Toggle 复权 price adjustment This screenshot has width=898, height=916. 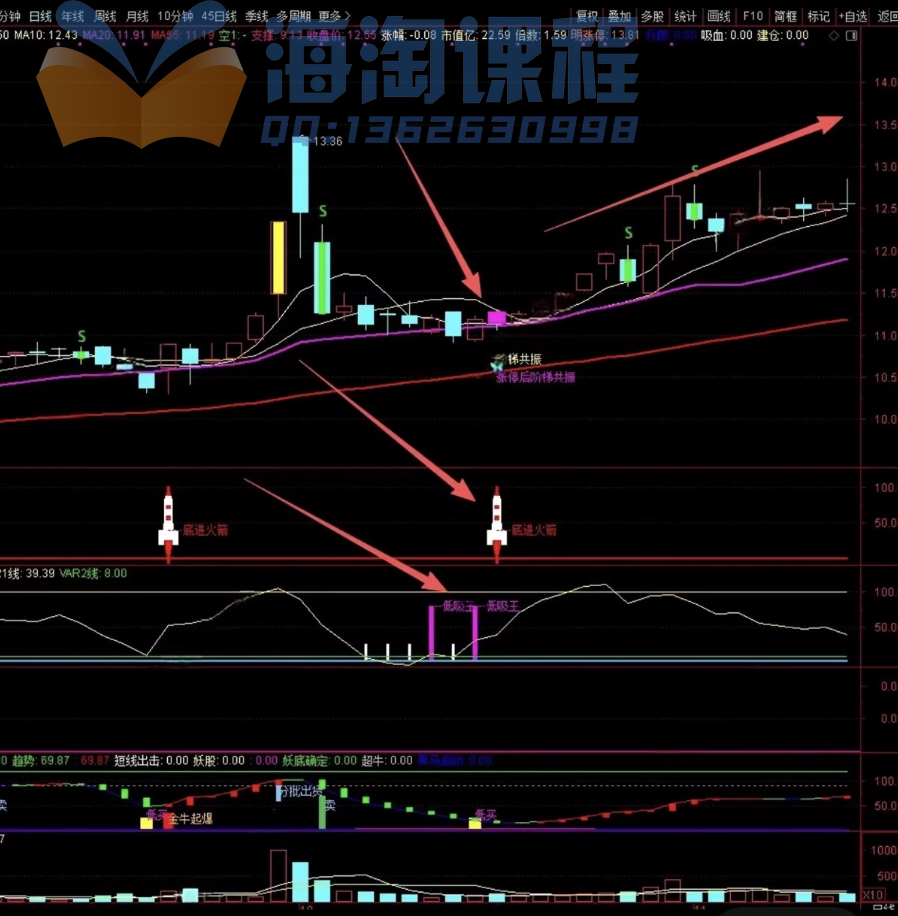click(587, 16)
